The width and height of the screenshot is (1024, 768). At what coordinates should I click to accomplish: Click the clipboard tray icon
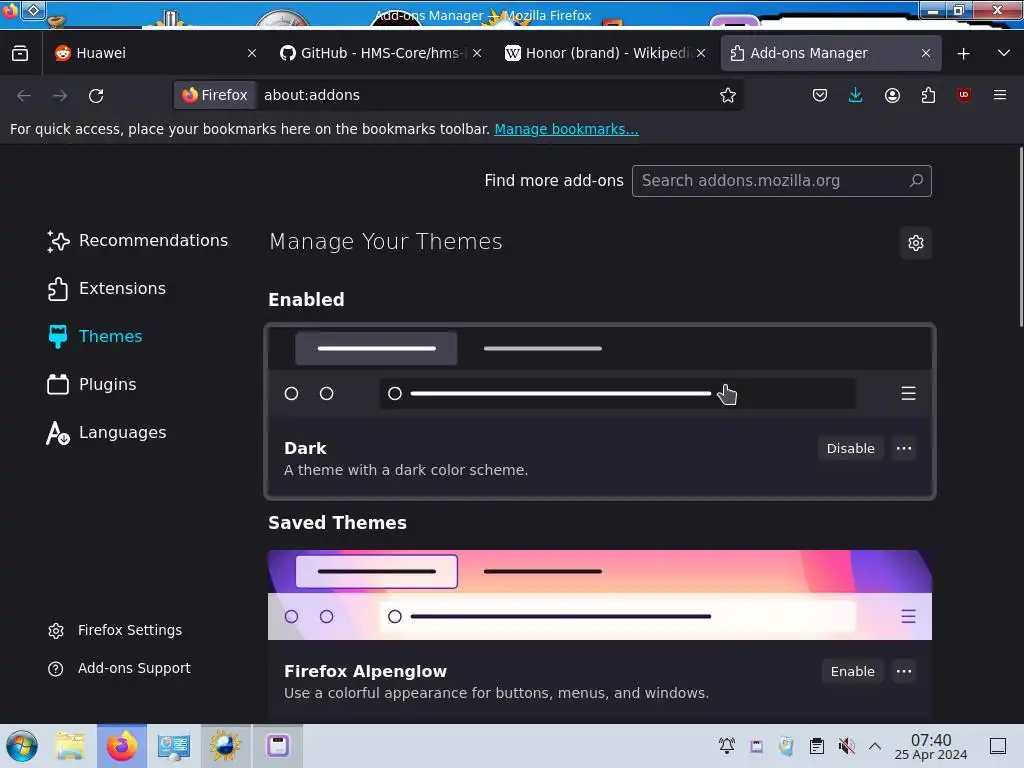point(816,746)
